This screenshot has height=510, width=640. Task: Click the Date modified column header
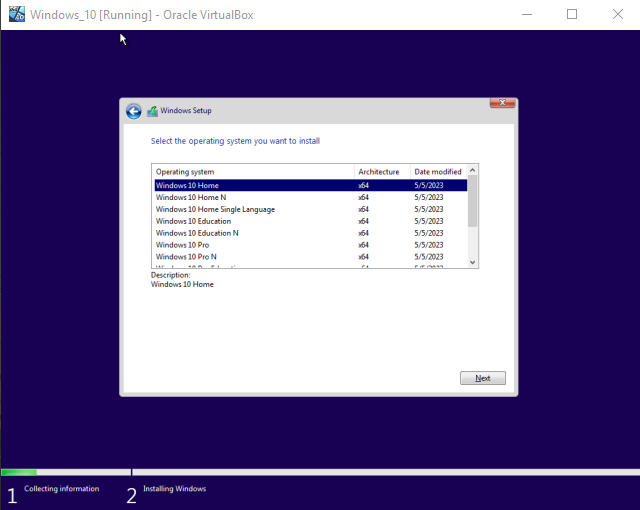pyautogui.click(x=438, y=172)
